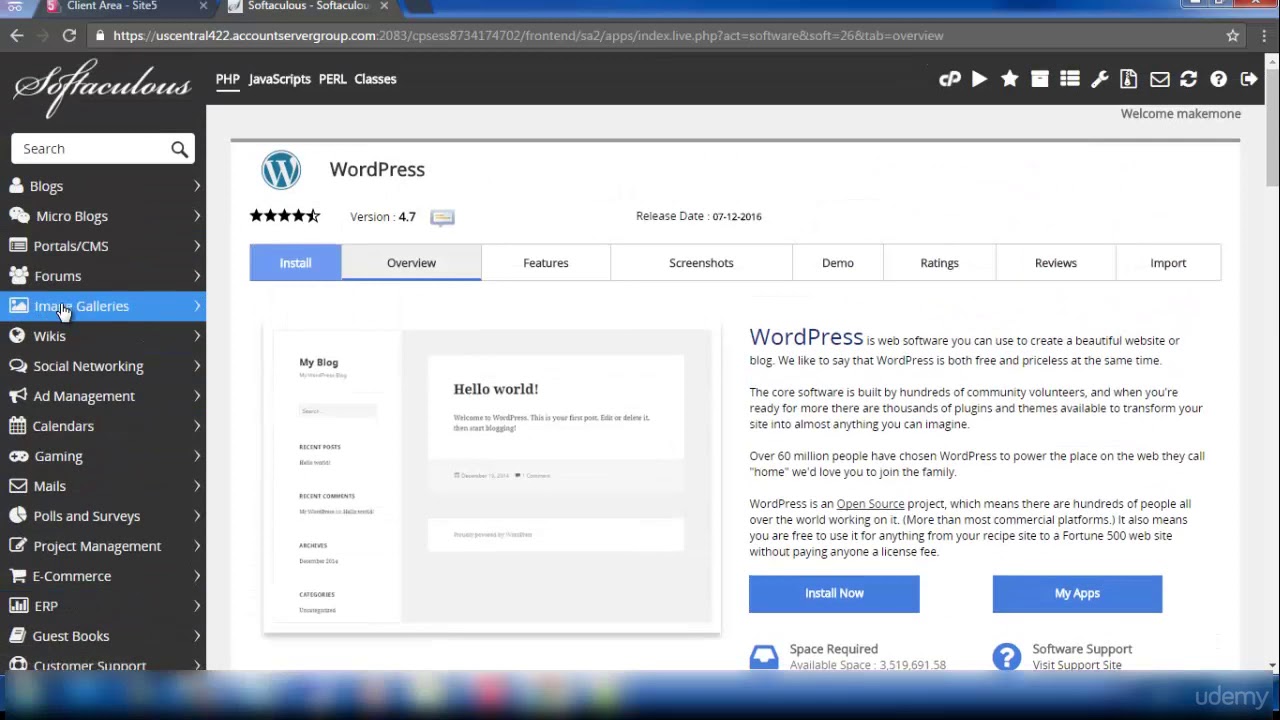Click the changelog icon beside version 4.7
Viewport: 1280px width, 720px height.
[442, 217]
